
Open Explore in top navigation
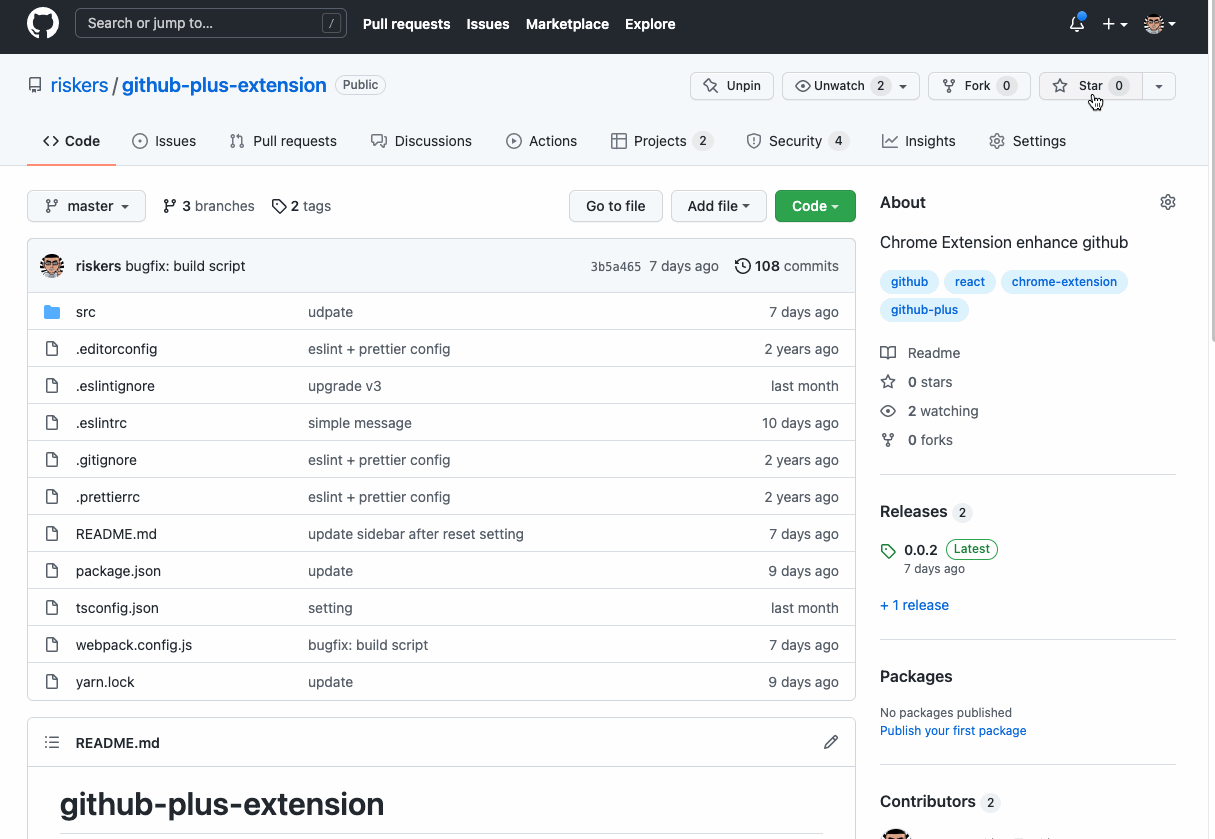pyautogui.click(x=650, y=24)
